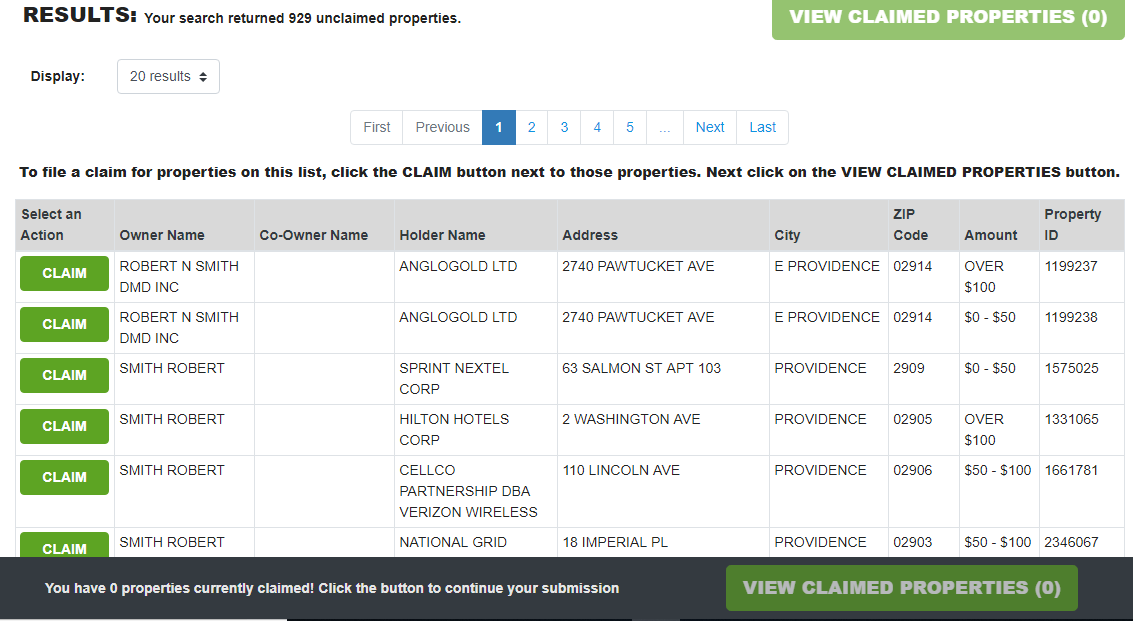
Task: Claim the SPRINT NEXTEL CORP property
Action: pos(64,375)
